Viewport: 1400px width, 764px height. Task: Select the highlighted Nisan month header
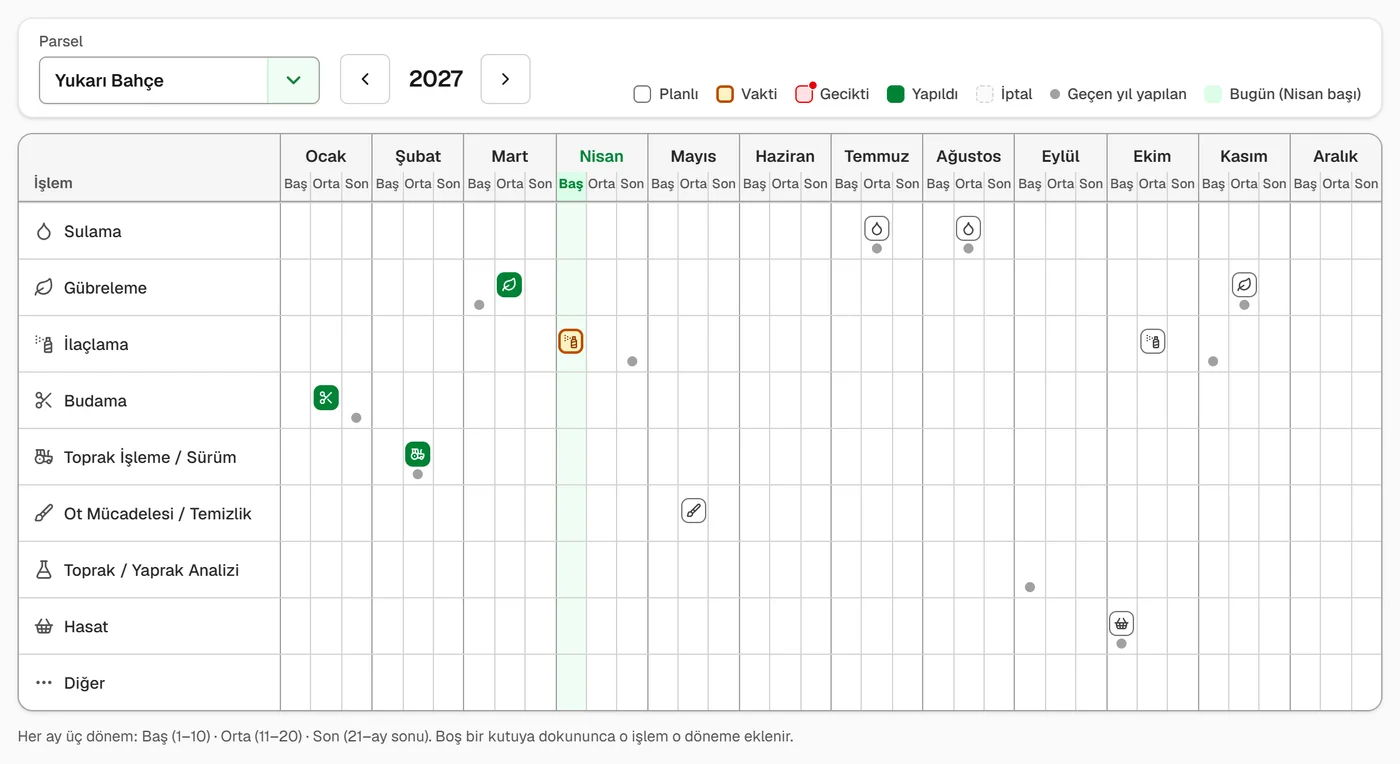click(601, 156)
